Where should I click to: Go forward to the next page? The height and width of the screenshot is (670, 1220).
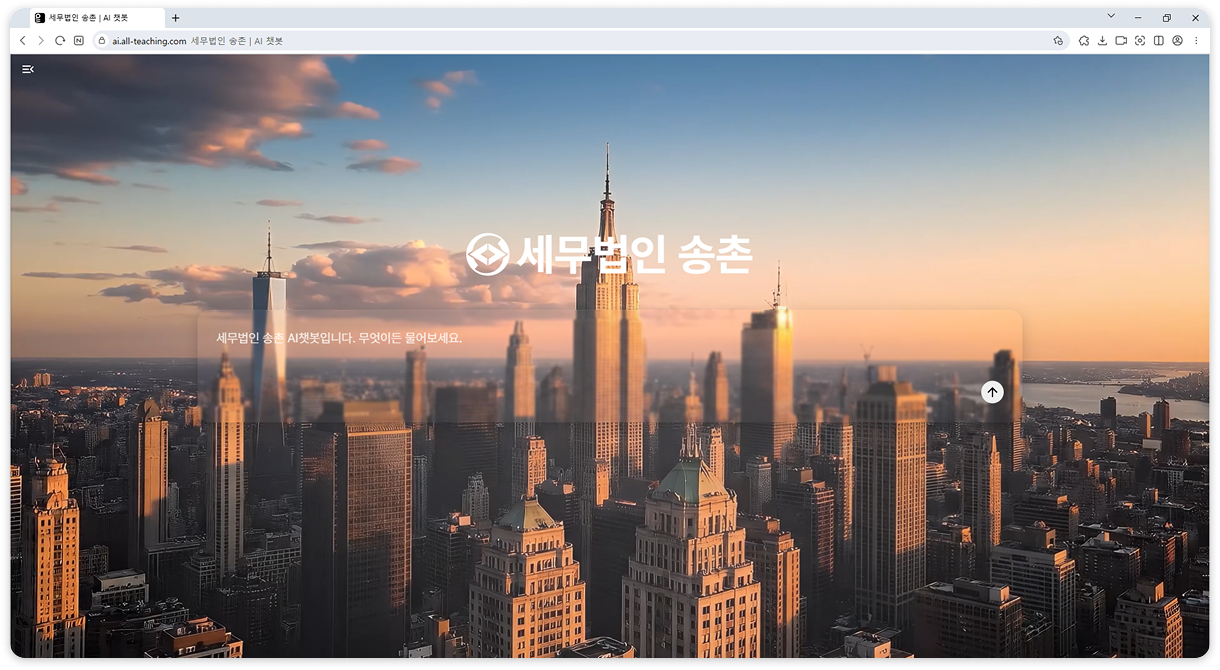[x=41, y=41]
